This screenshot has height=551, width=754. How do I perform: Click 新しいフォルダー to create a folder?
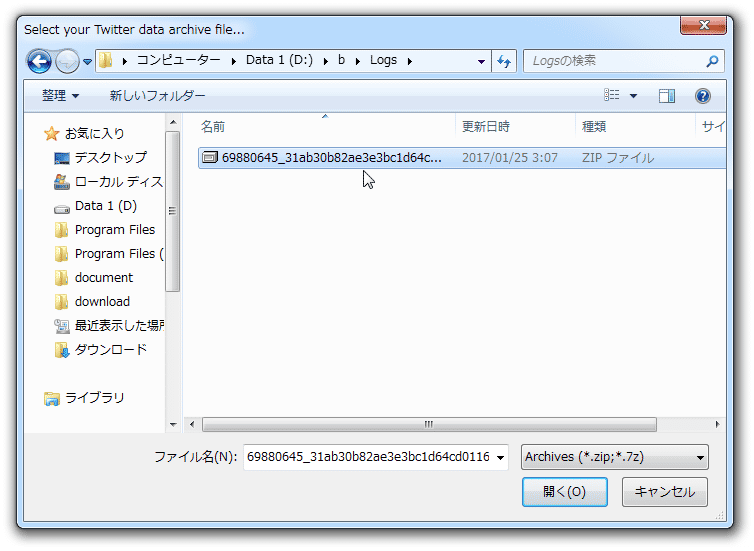pos(157,96)
